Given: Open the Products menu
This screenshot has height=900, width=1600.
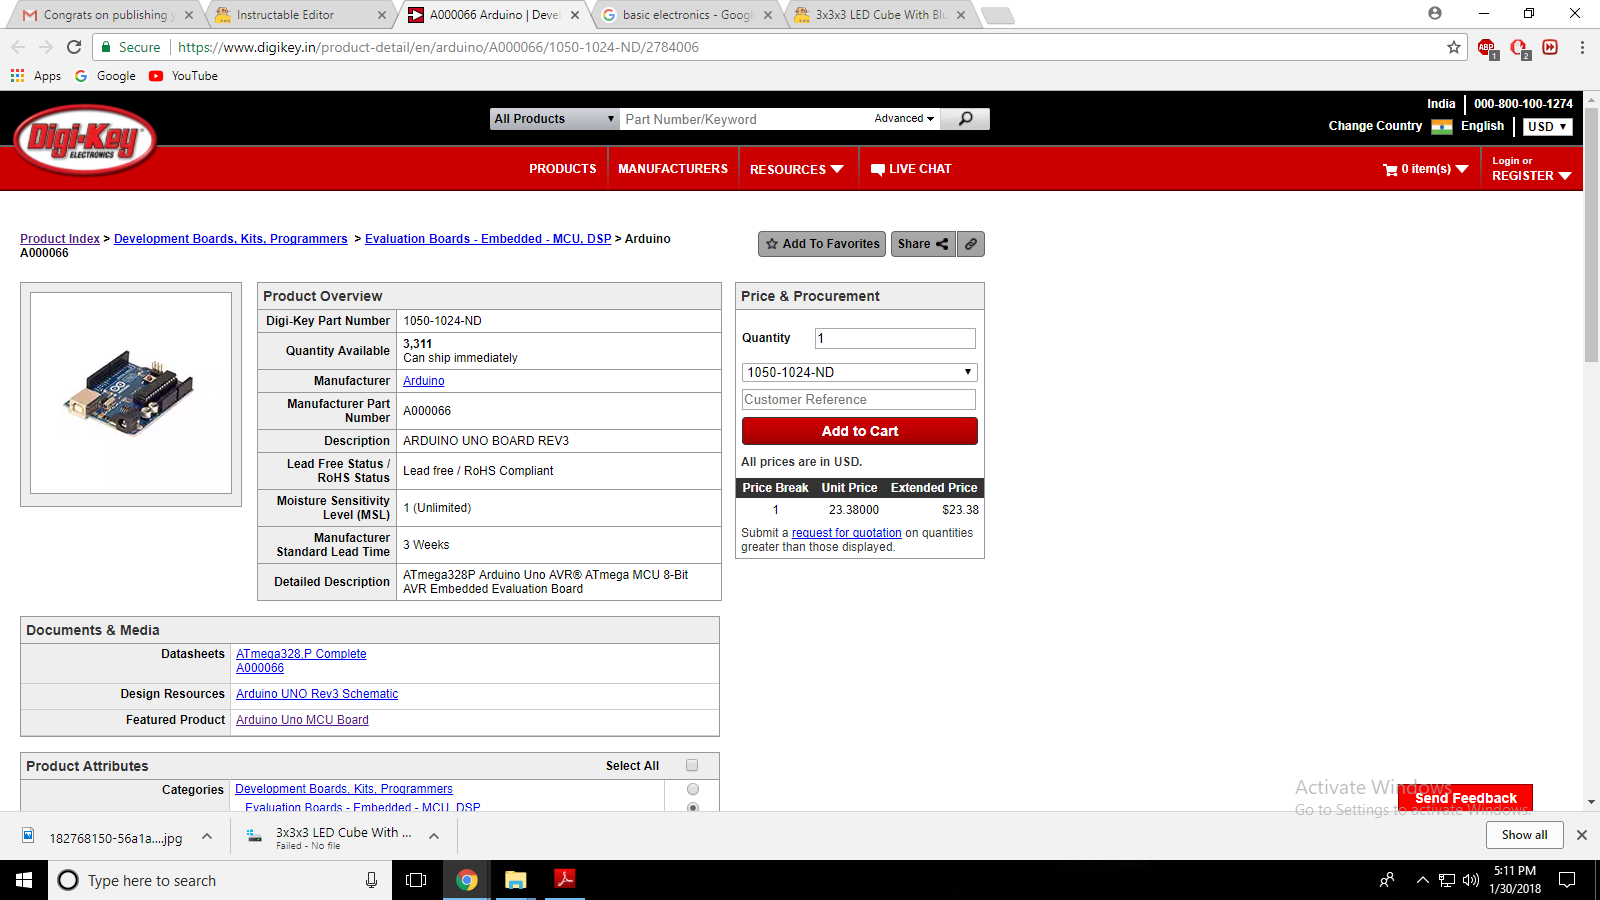Looking at the screenshot, I should point(563,169).
